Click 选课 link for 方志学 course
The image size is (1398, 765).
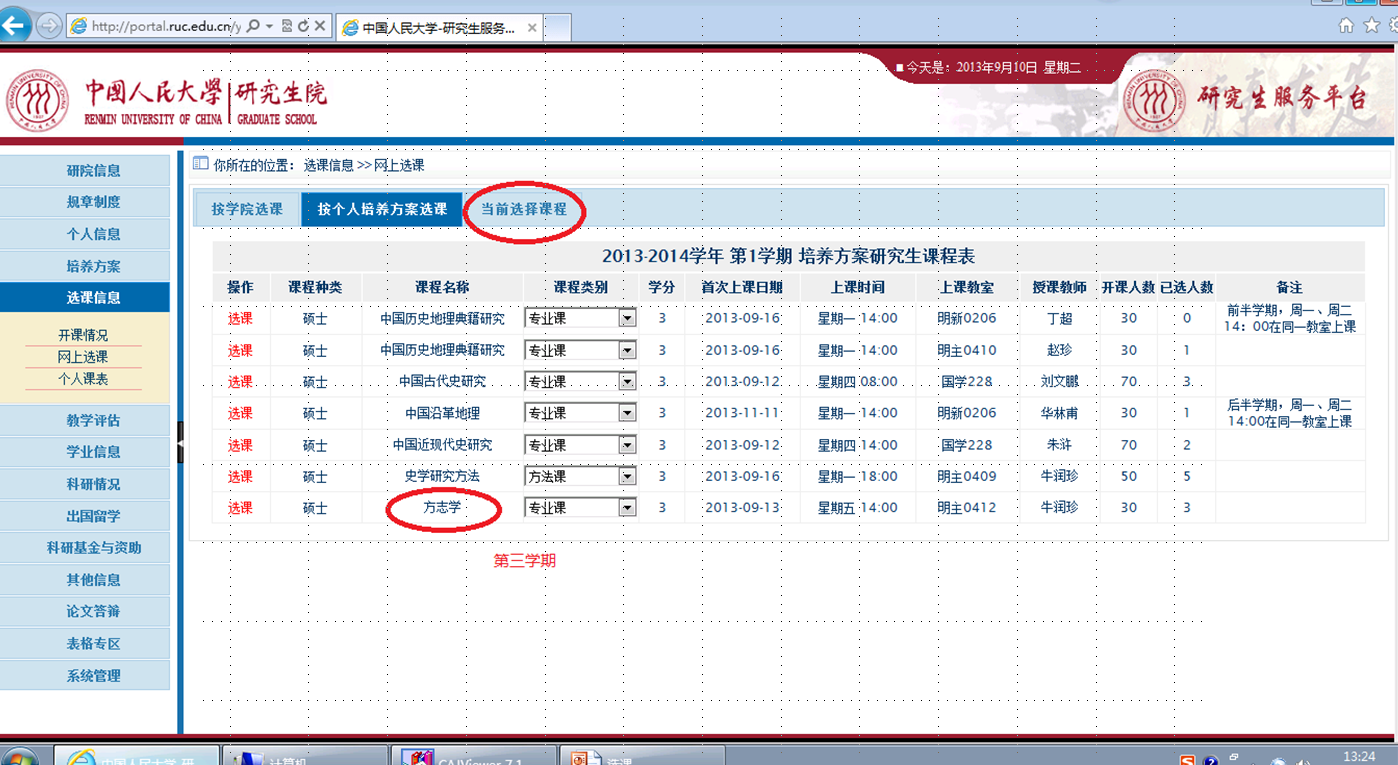[x=240, y=508]
